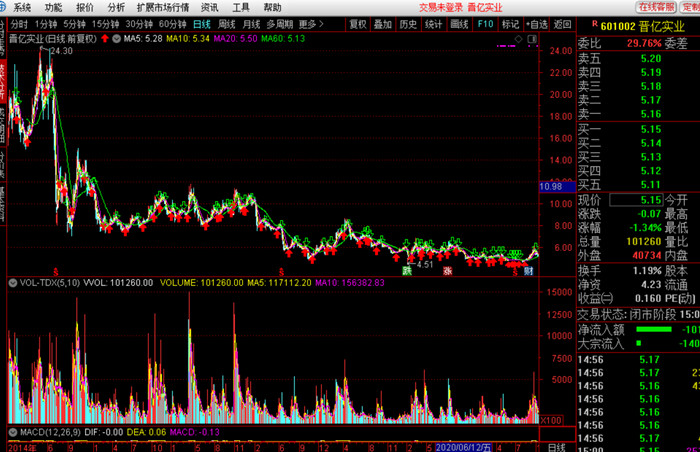Open the 分析 menu
The height and width of the screenshot is (452, 700).
tap(116, 7)
